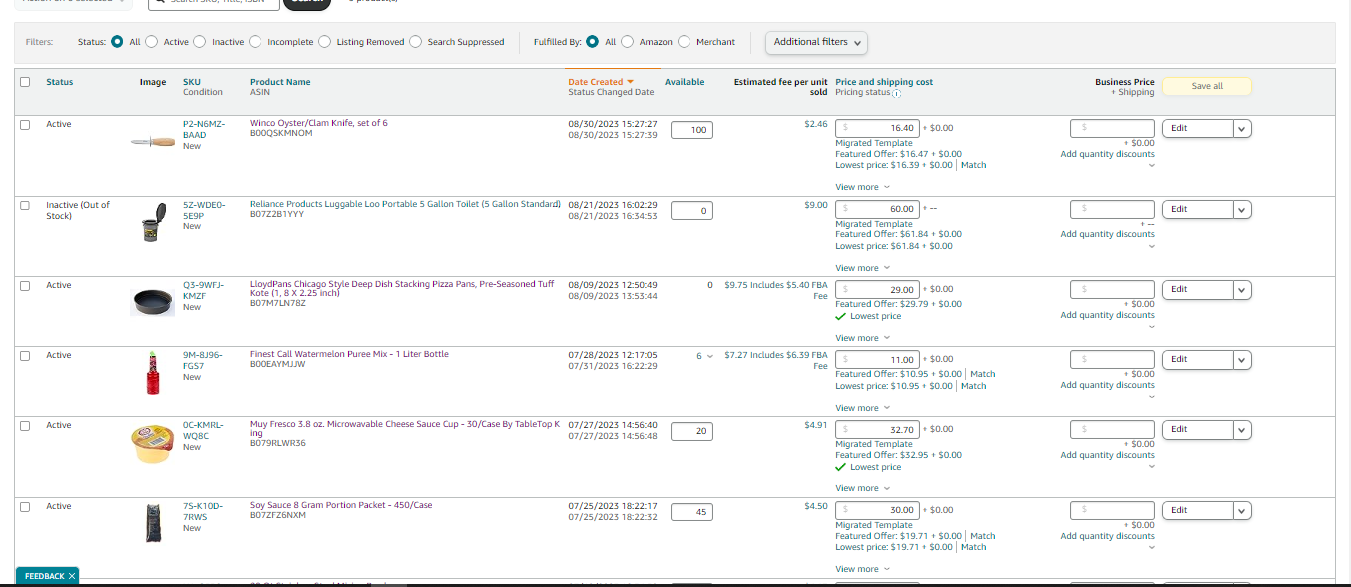
Task: Click Luggable Loo price field showing 60.00
Action: [877, 208]
